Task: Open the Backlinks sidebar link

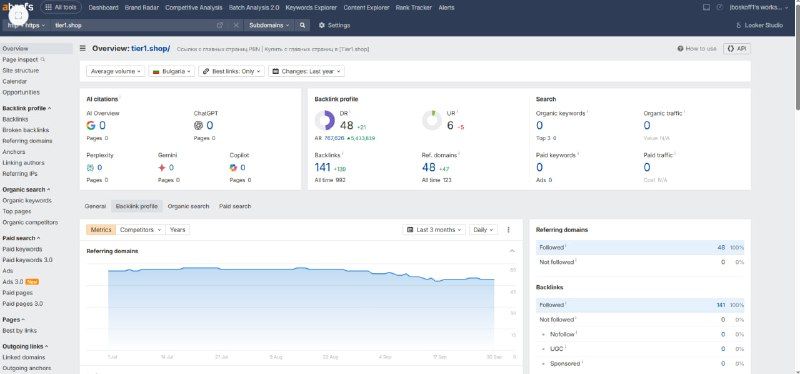Action: 15,119
